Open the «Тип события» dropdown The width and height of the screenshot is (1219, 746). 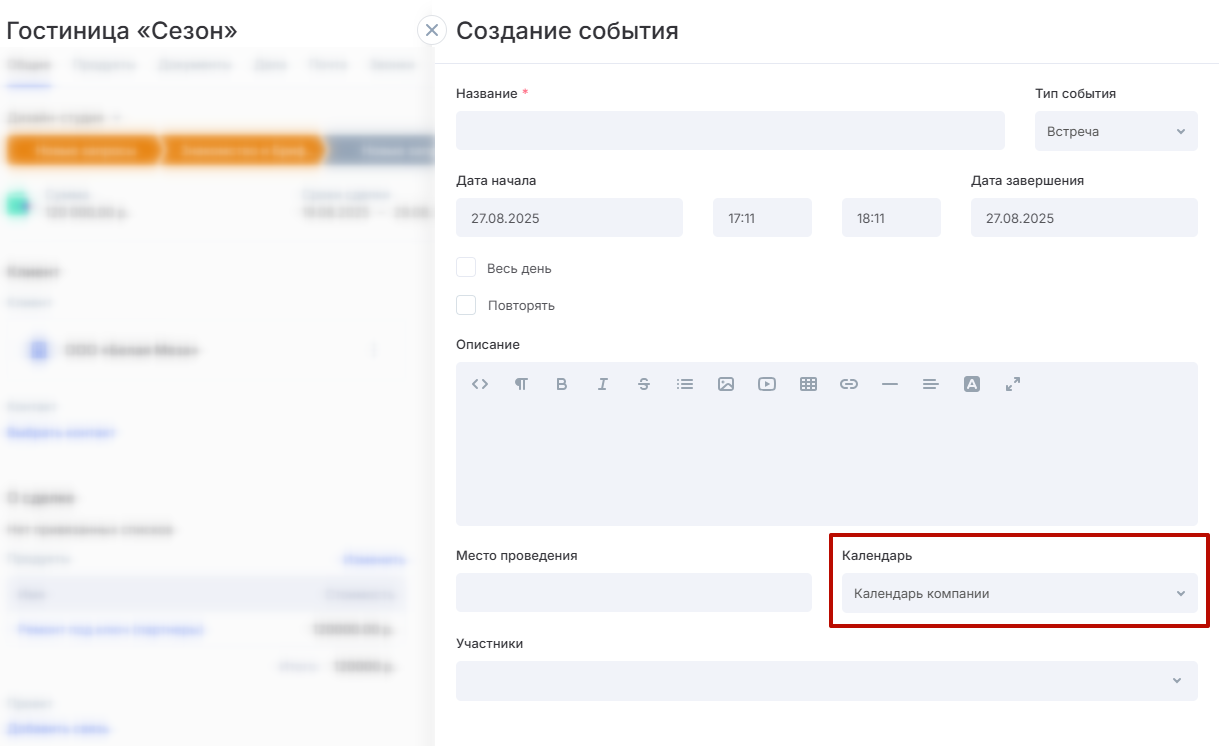[1115, 131]
